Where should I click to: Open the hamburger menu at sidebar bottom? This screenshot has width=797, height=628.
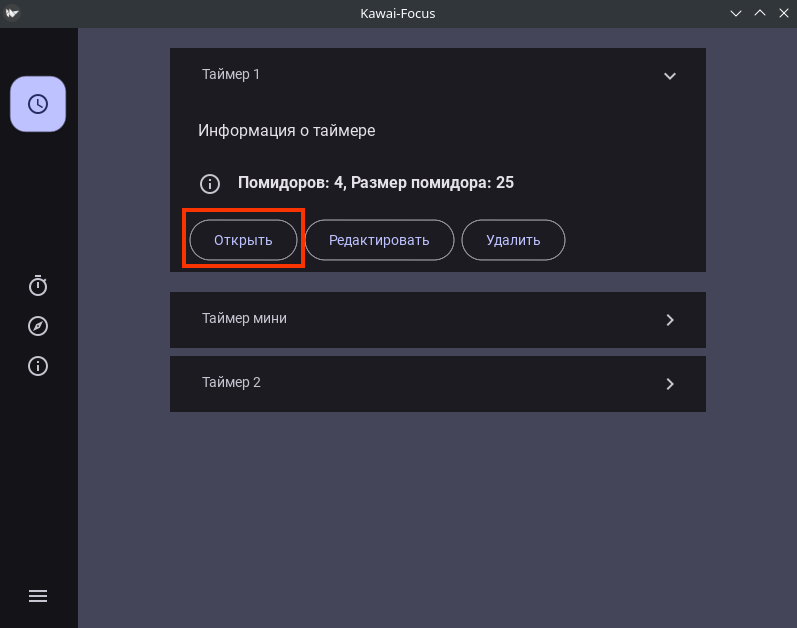38,596
